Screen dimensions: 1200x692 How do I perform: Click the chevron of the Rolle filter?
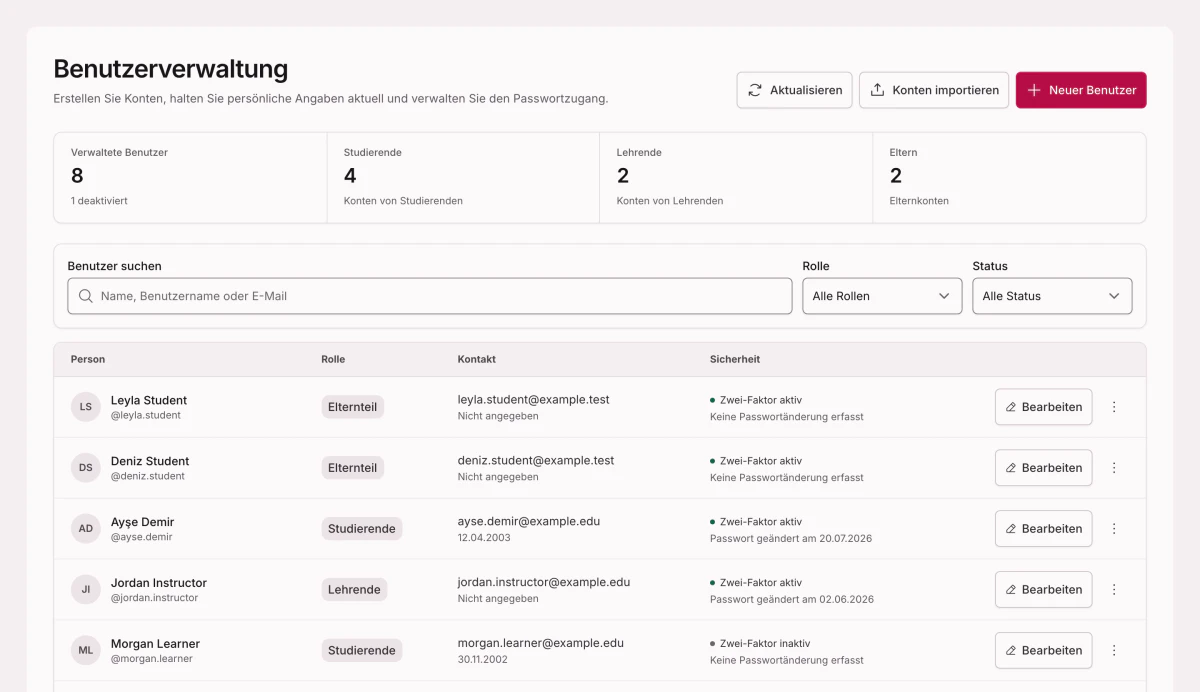[944, 296]
